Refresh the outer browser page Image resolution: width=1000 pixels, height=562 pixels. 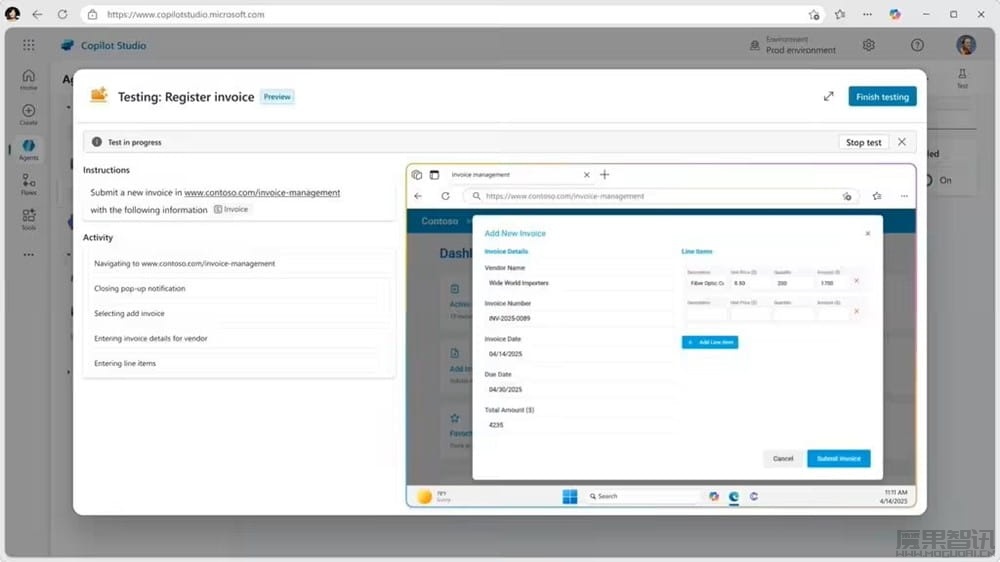point(62,14)
